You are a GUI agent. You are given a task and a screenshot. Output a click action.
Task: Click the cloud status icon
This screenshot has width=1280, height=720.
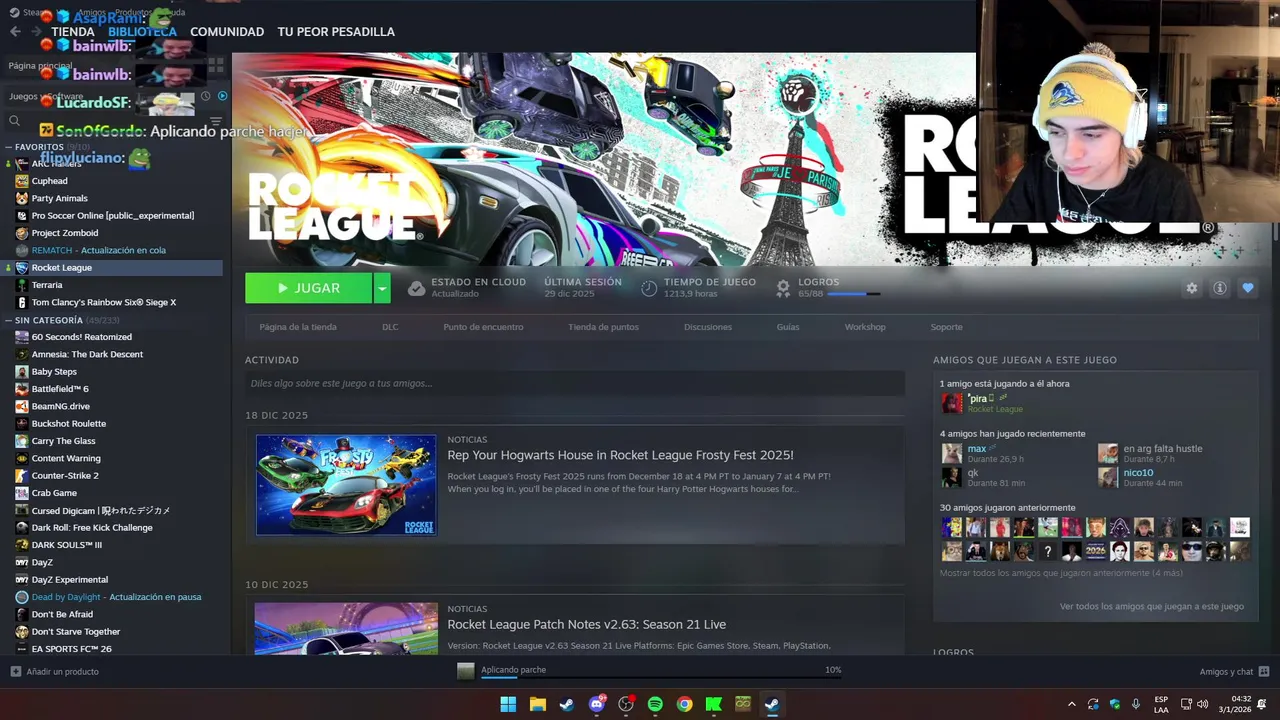[416, 288]
